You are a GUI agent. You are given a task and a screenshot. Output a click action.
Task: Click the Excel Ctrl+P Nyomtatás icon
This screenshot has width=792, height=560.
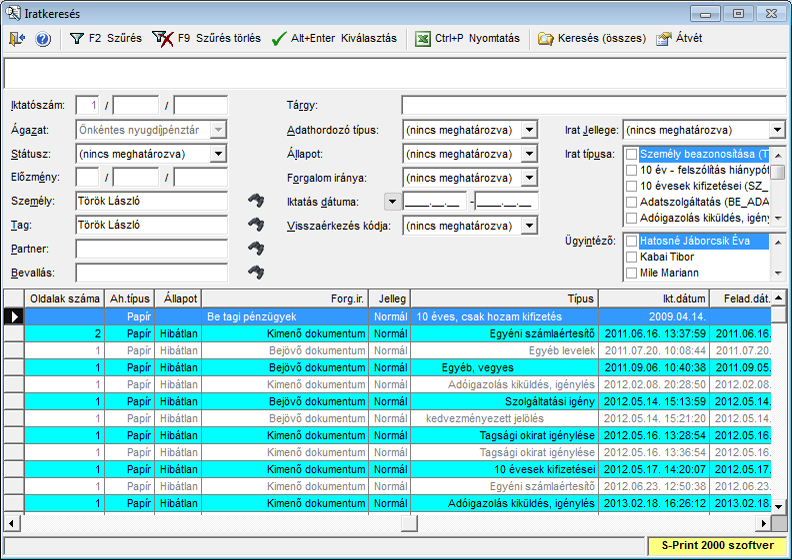click(422, 39)
